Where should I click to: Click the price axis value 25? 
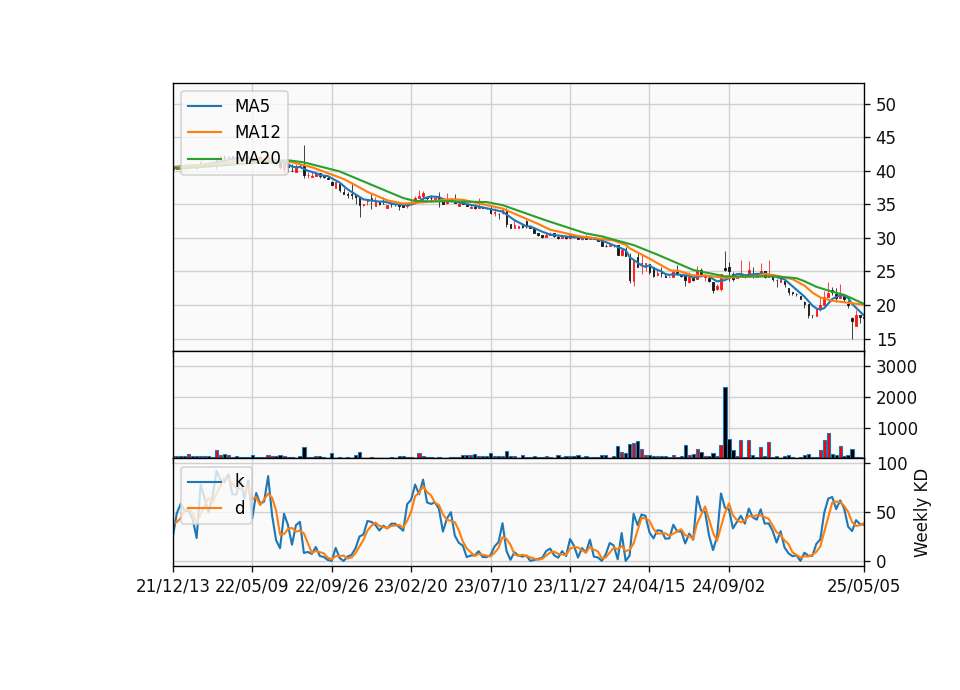885,272
